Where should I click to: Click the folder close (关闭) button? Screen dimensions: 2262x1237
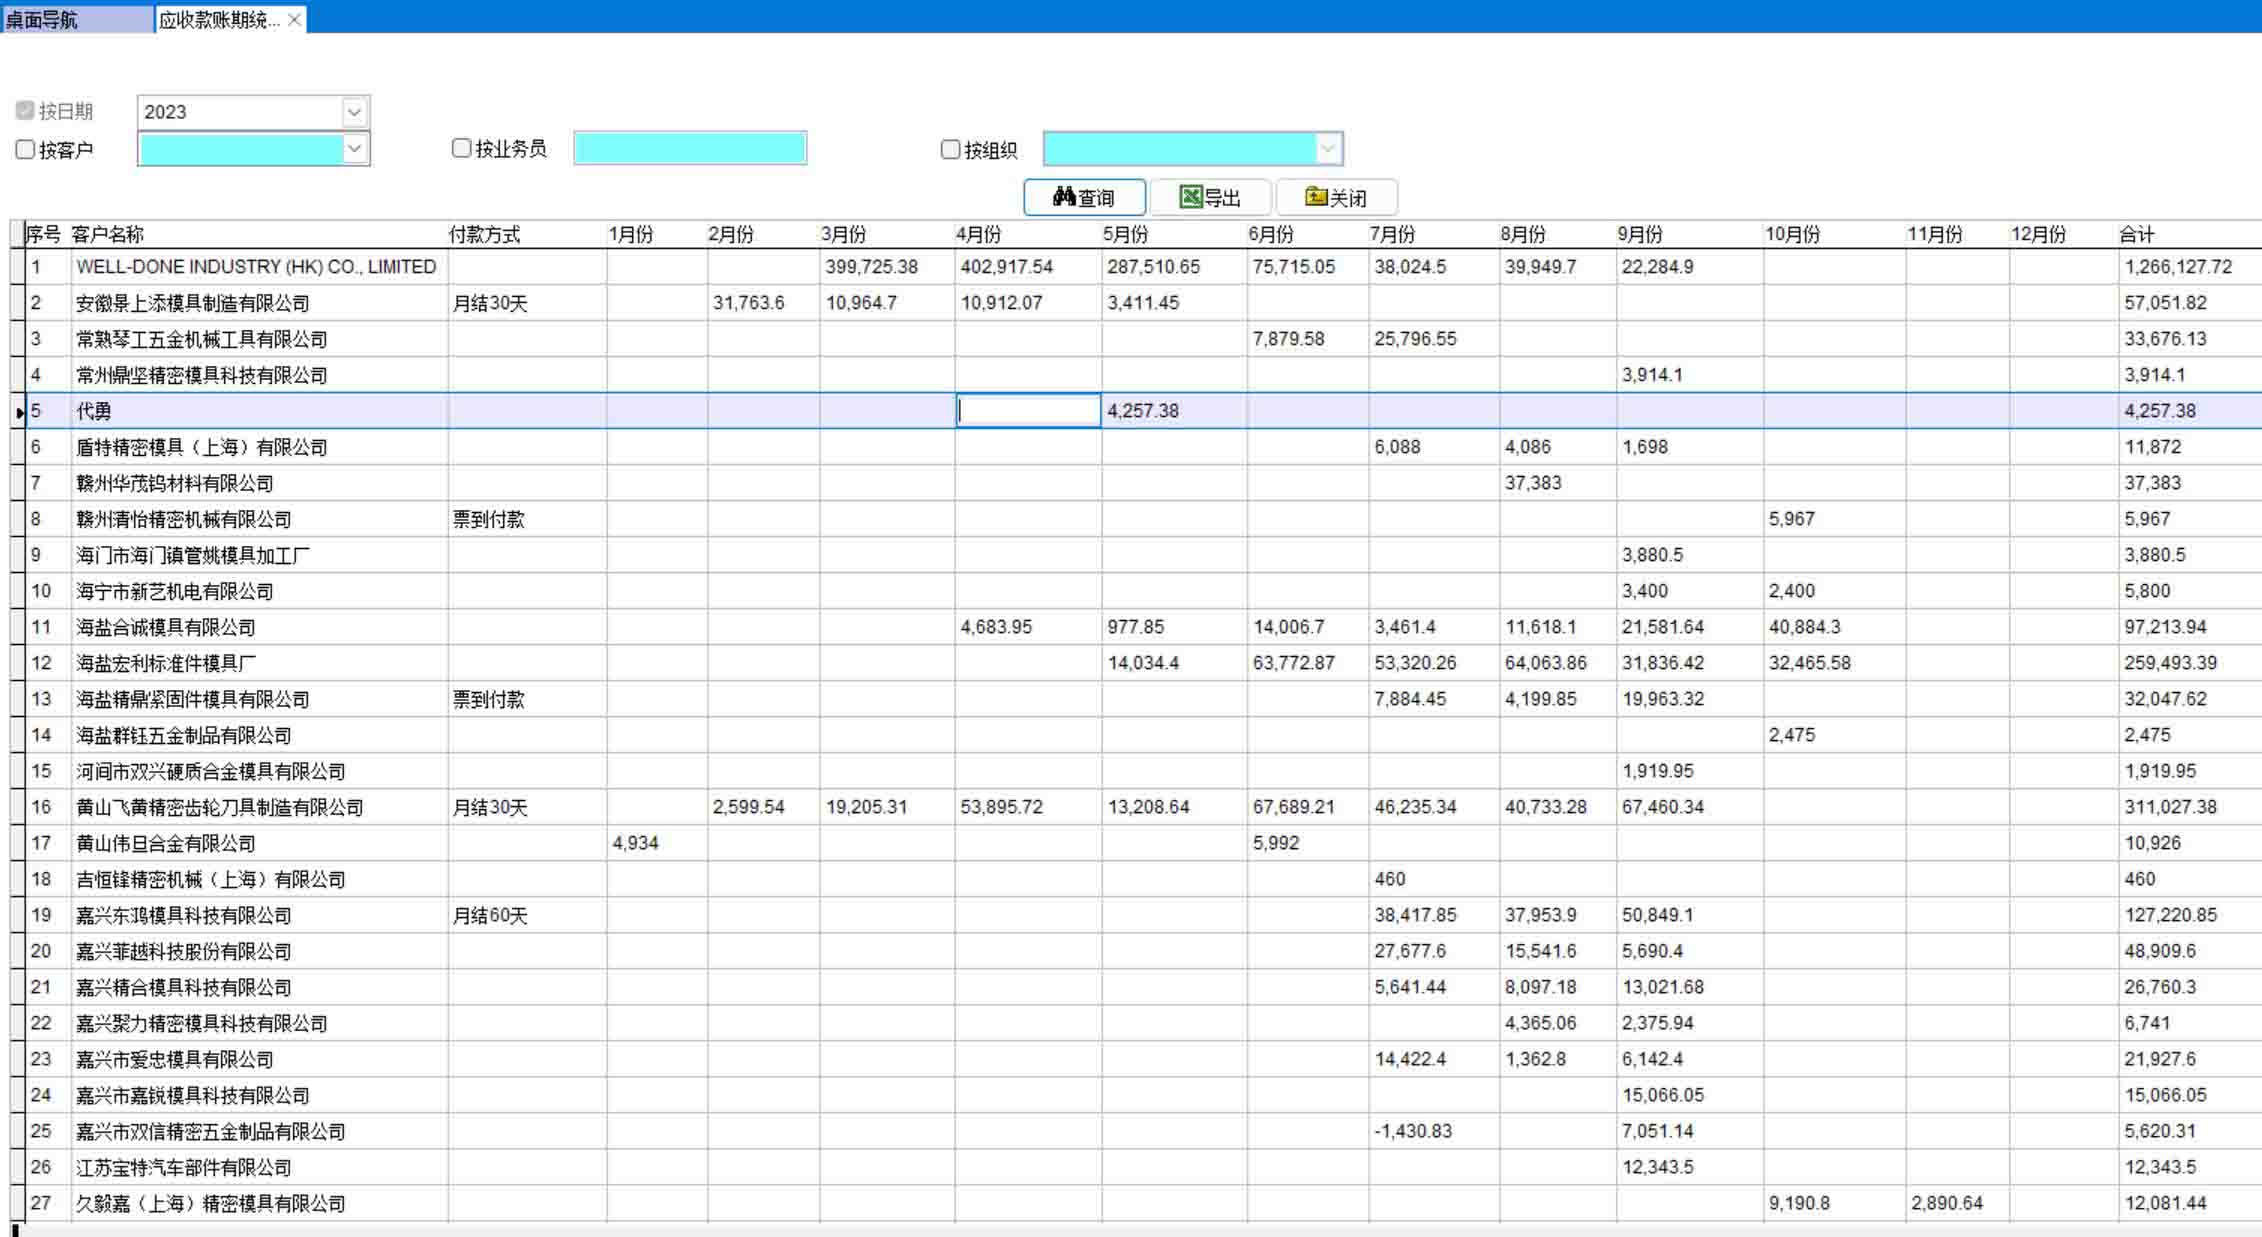1336,197
